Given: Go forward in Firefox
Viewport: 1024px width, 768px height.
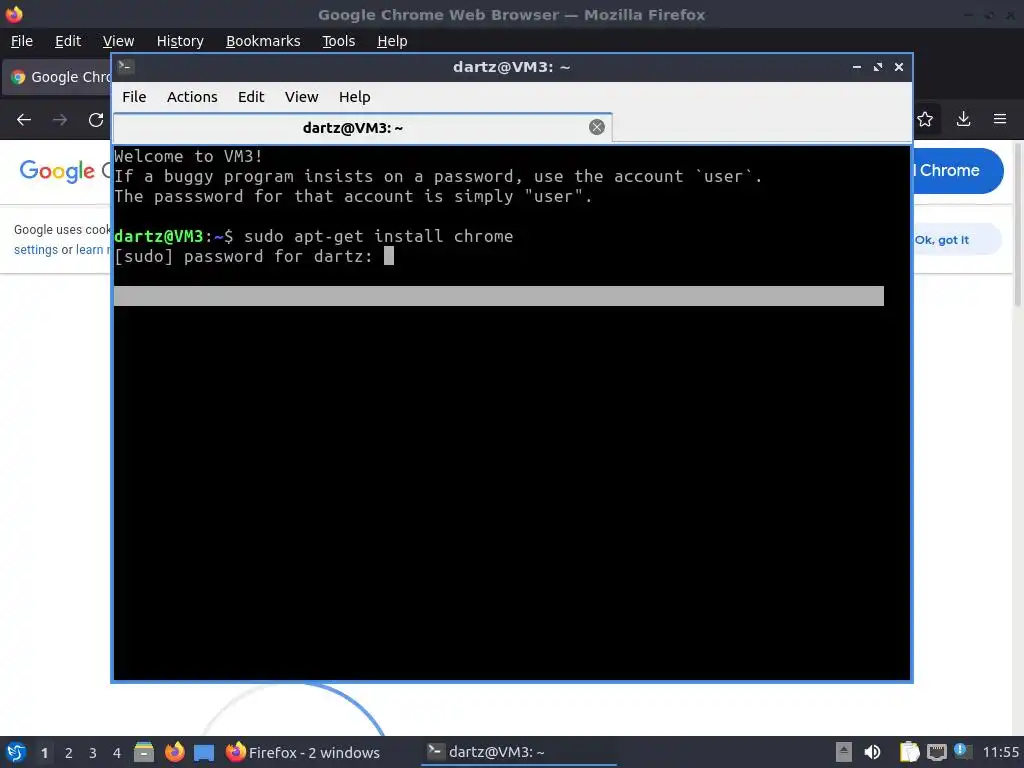Looking at the screenshot, I should coord(60,120).
